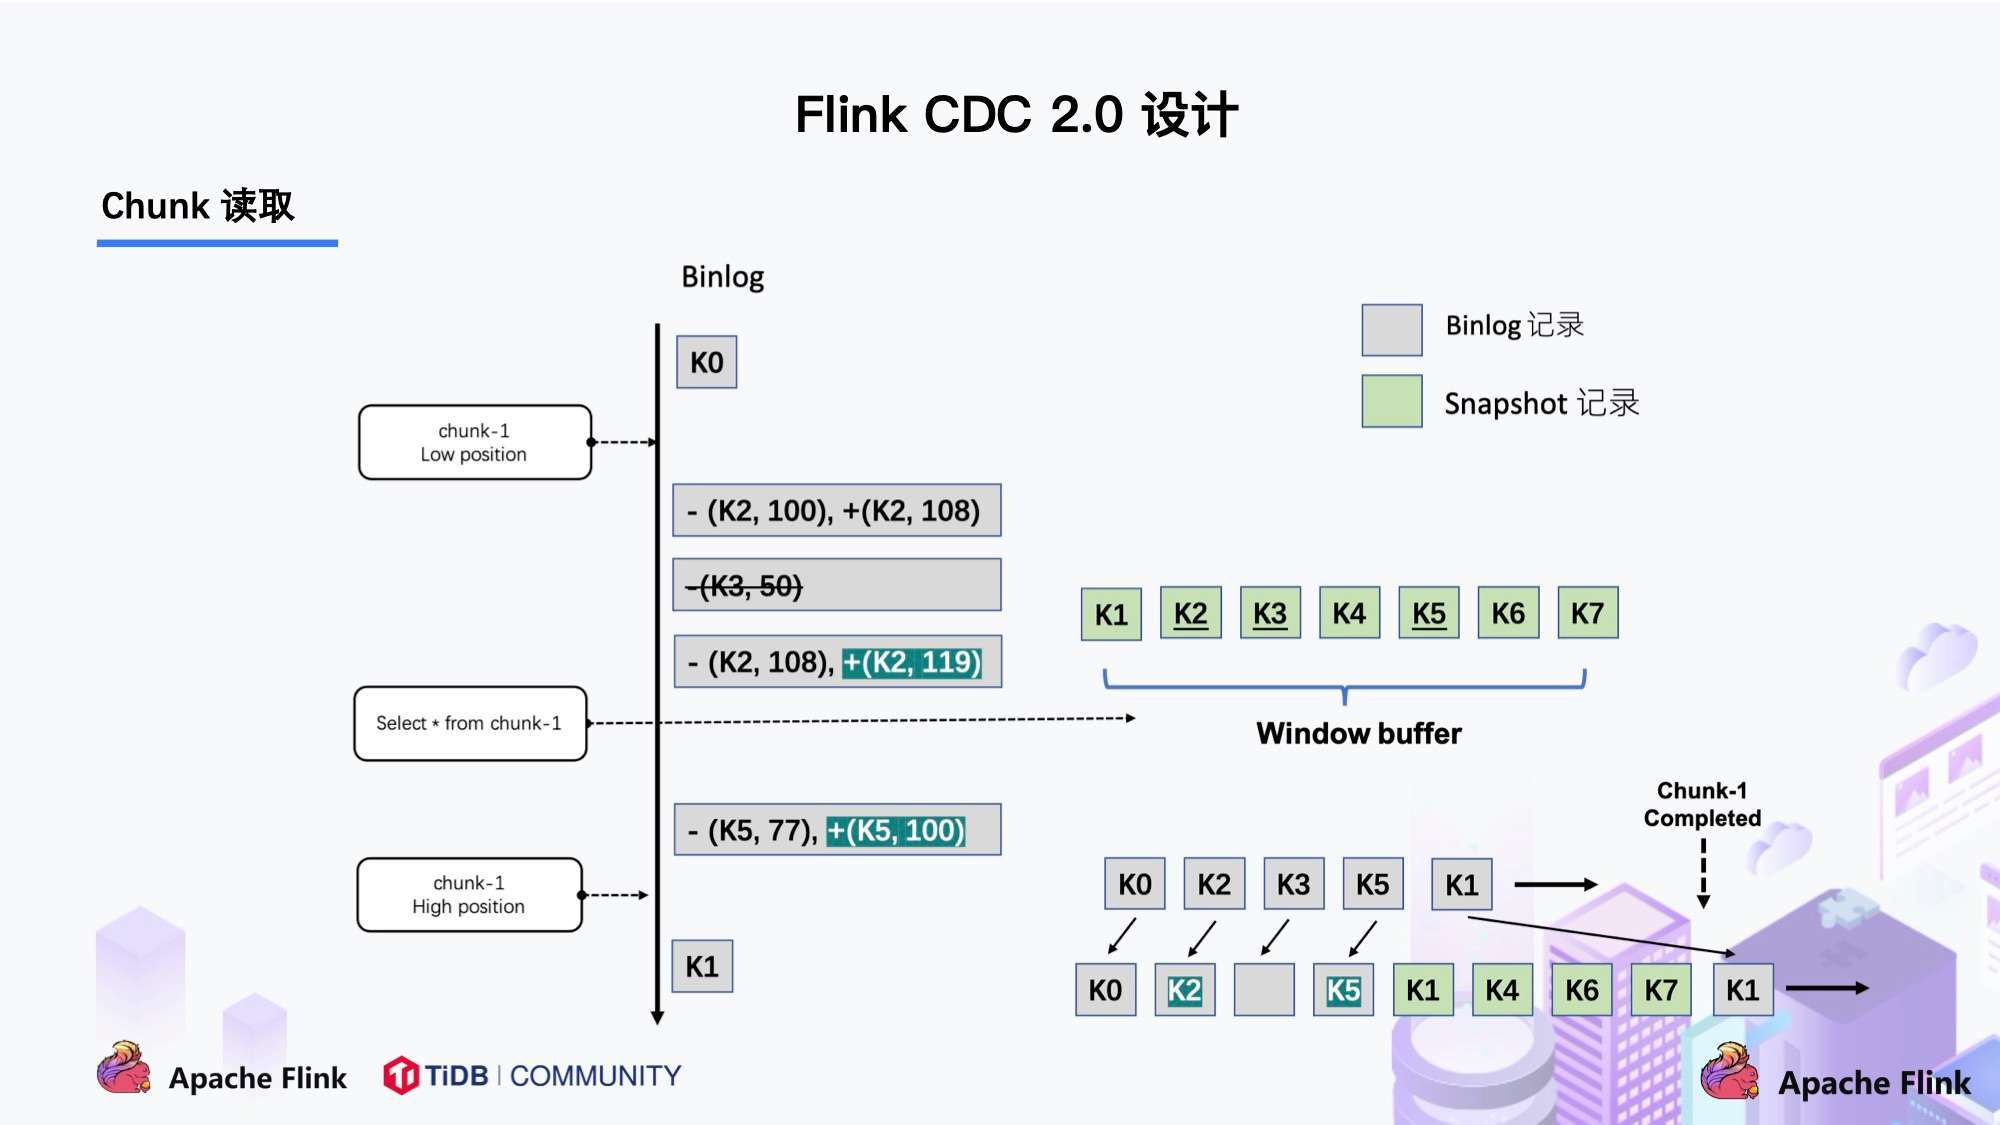
Task: Click the Binlog 记录 legend icon
Action: (x=1386, y=326)
